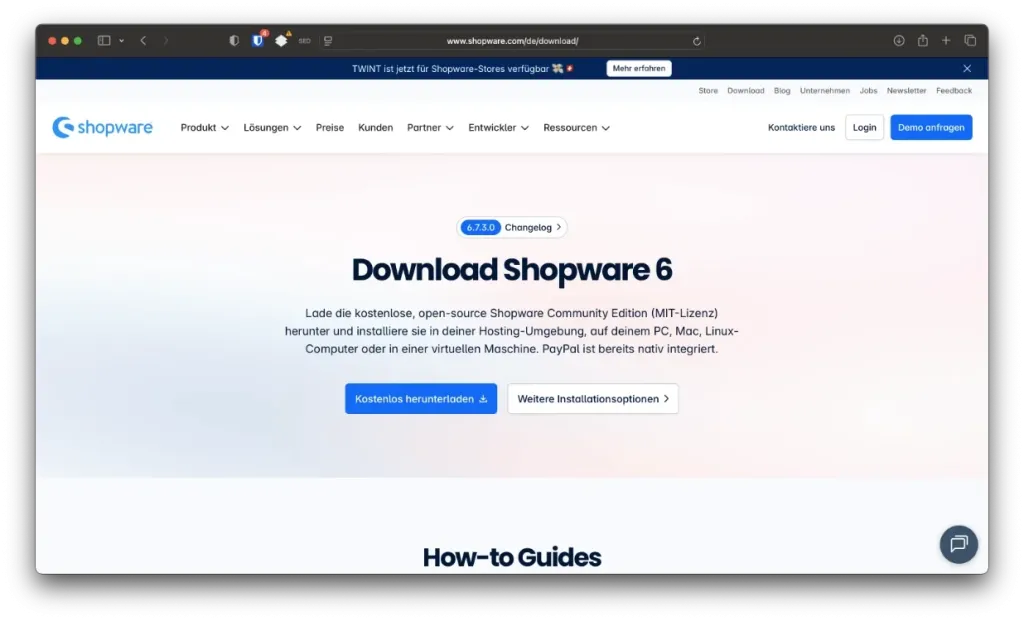
Task: Open the chat widget bubble
Action: [958, 544]
